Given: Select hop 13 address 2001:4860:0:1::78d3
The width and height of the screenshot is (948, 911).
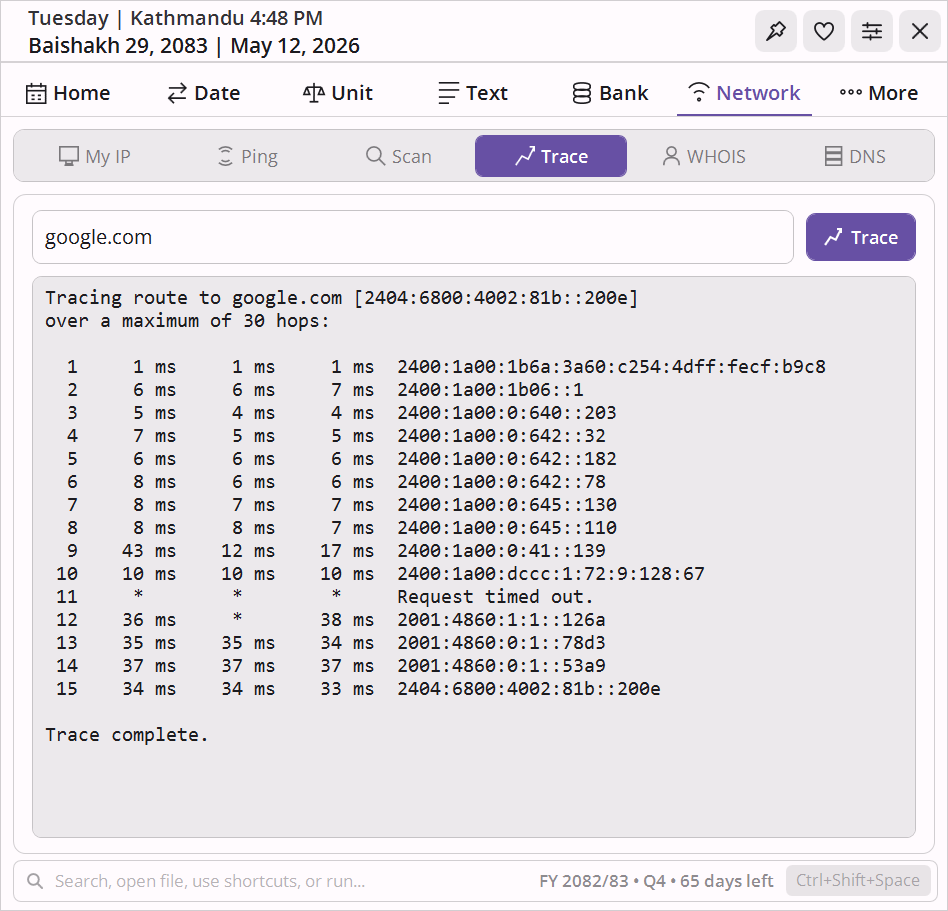Looking at the screenshot, I should [x=501, y=643].
